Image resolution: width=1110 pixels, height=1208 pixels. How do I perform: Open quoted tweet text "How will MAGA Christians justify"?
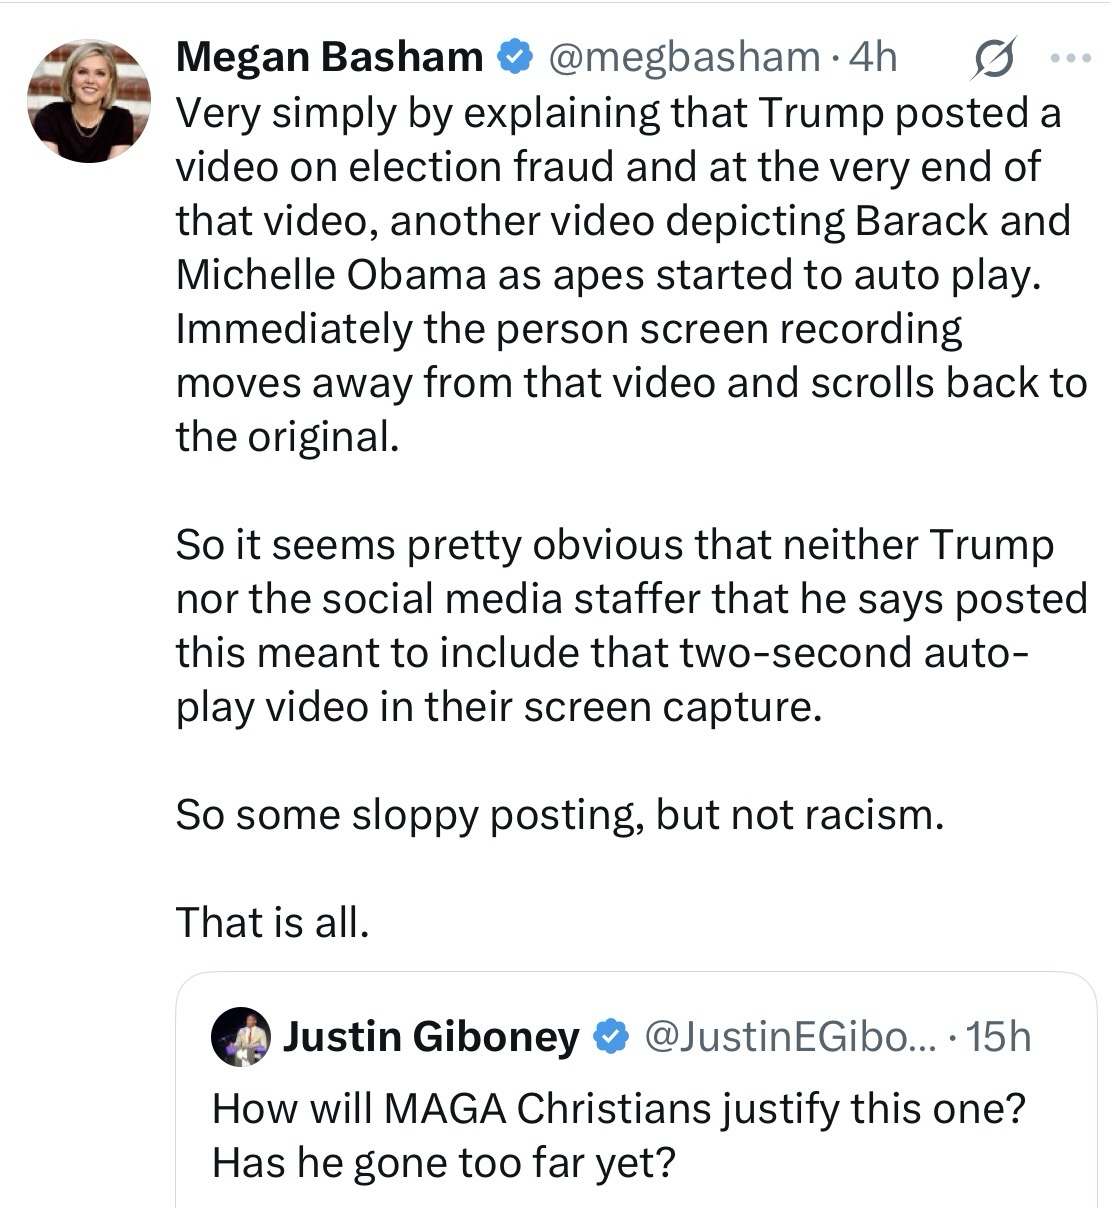tap(620, 1109)
